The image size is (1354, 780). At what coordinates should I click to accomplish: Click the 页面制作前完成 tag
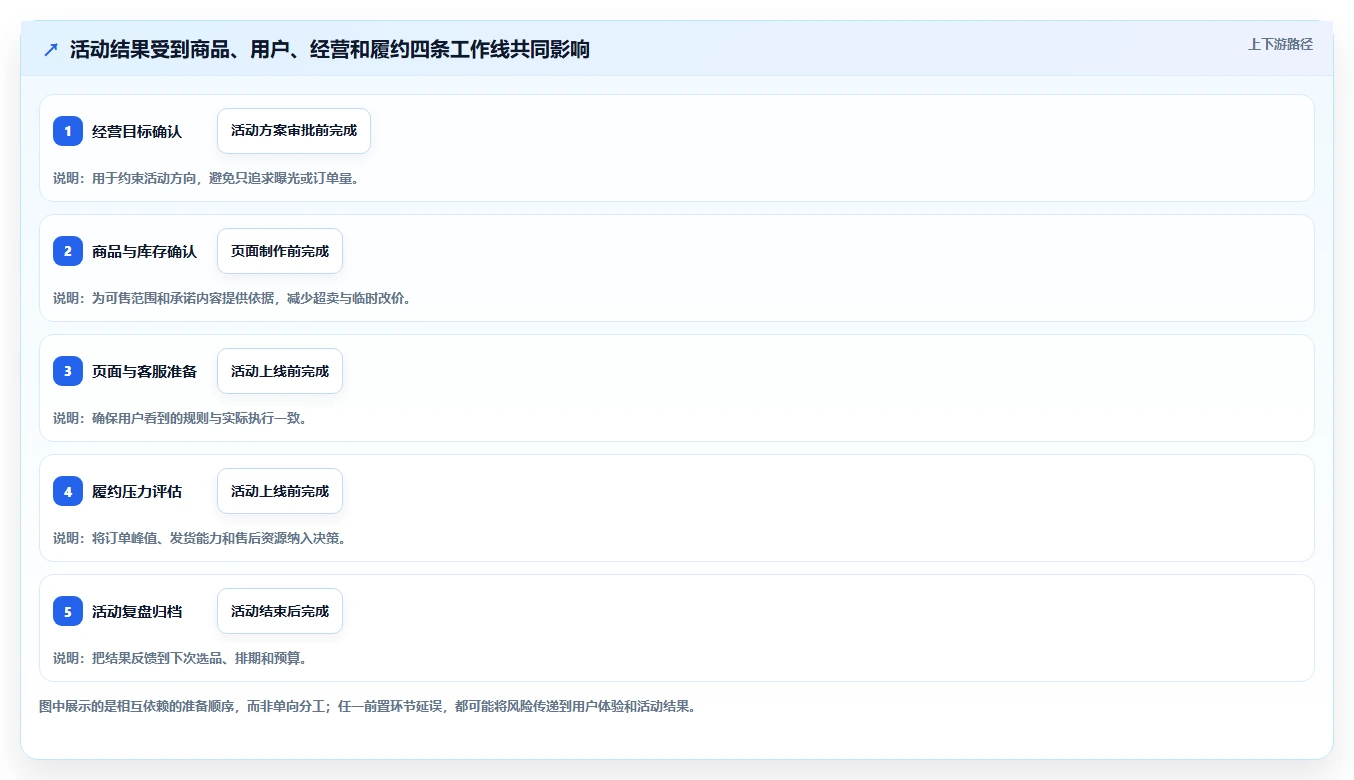pos(280,251)
